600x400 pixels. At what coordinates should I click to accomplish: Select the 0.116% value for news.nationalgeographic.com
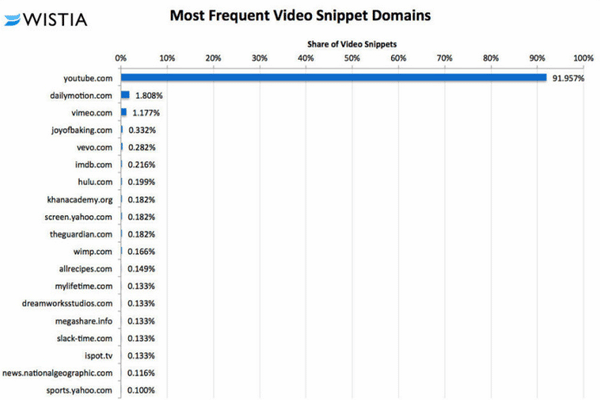tap(141, 373)
